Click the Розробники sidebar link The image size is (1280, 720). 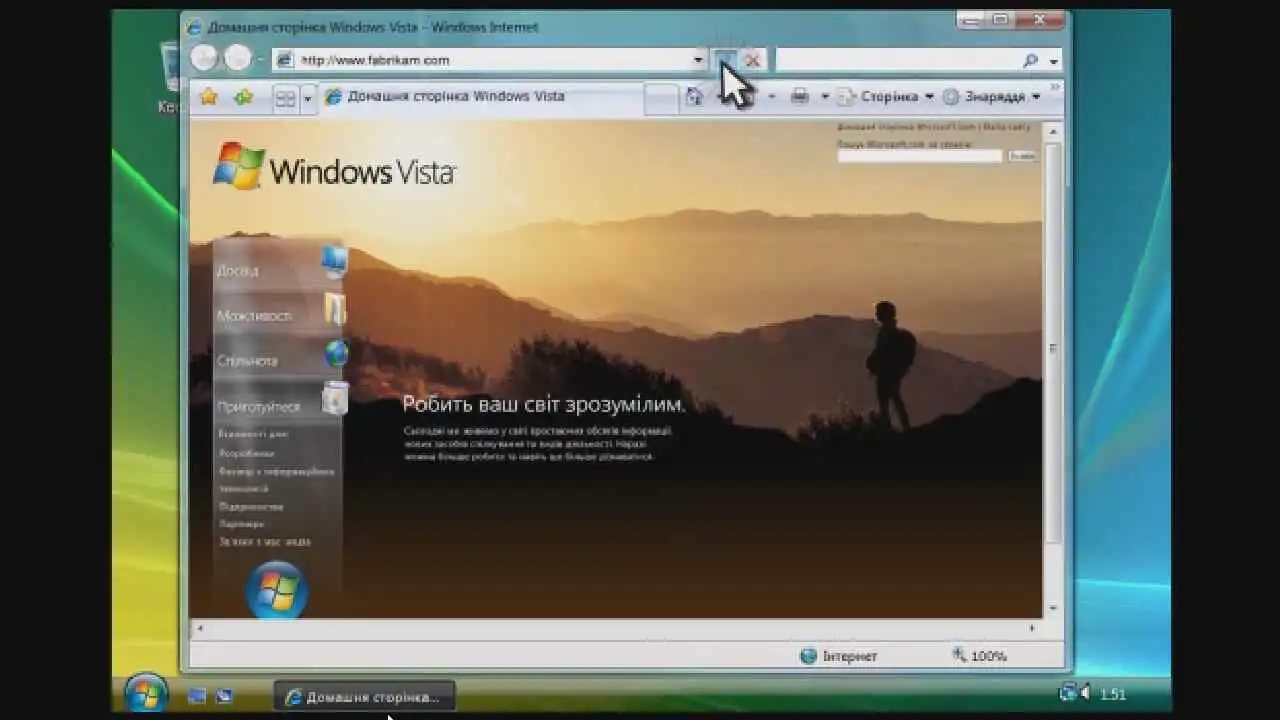click(x=246, y=453)
